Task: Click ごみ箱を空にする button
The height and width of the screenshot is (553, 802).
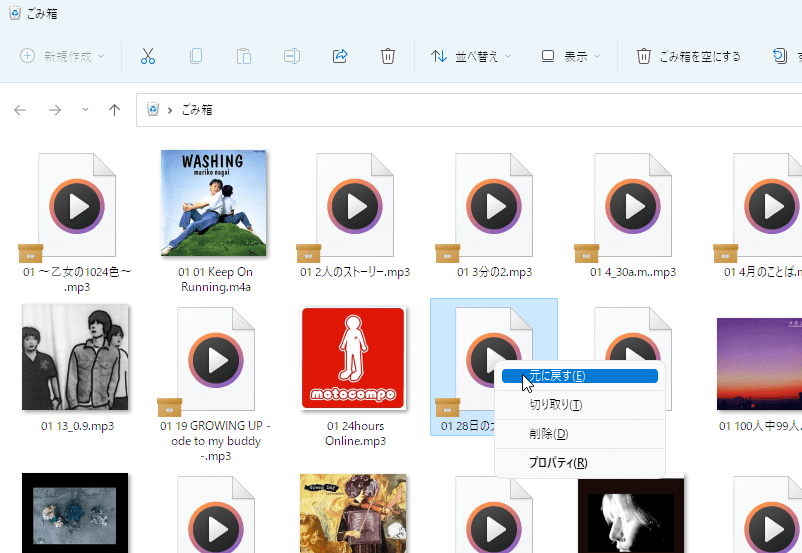Action: [x=688, y=56]
